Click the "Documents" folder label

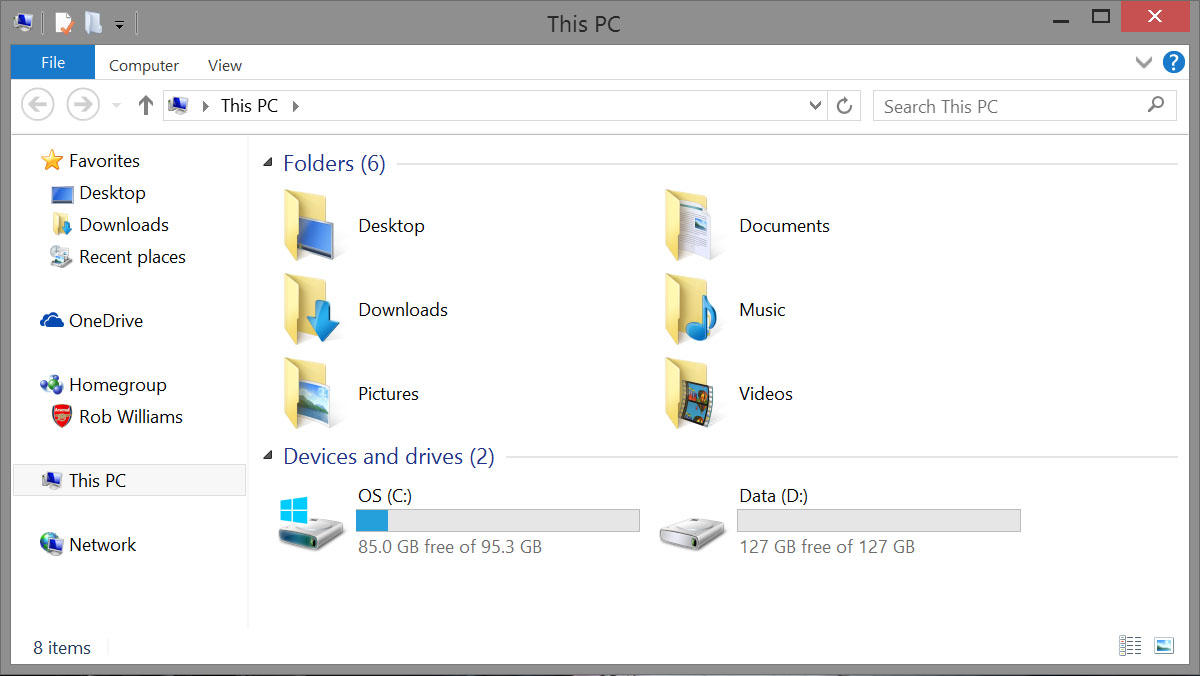coord(785,226)
